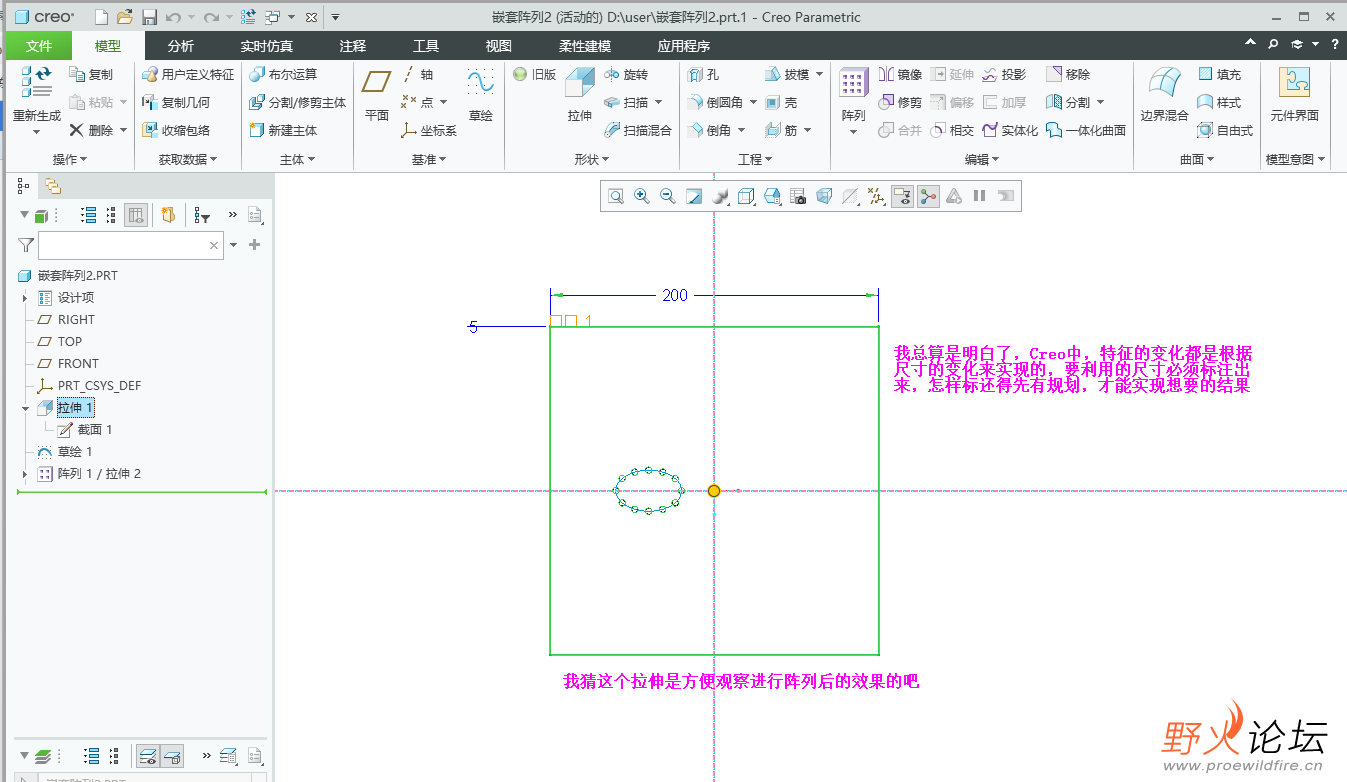Open the saved orientations icon
This screenshot has width=1347, height=782.
[x=772, y=196]
